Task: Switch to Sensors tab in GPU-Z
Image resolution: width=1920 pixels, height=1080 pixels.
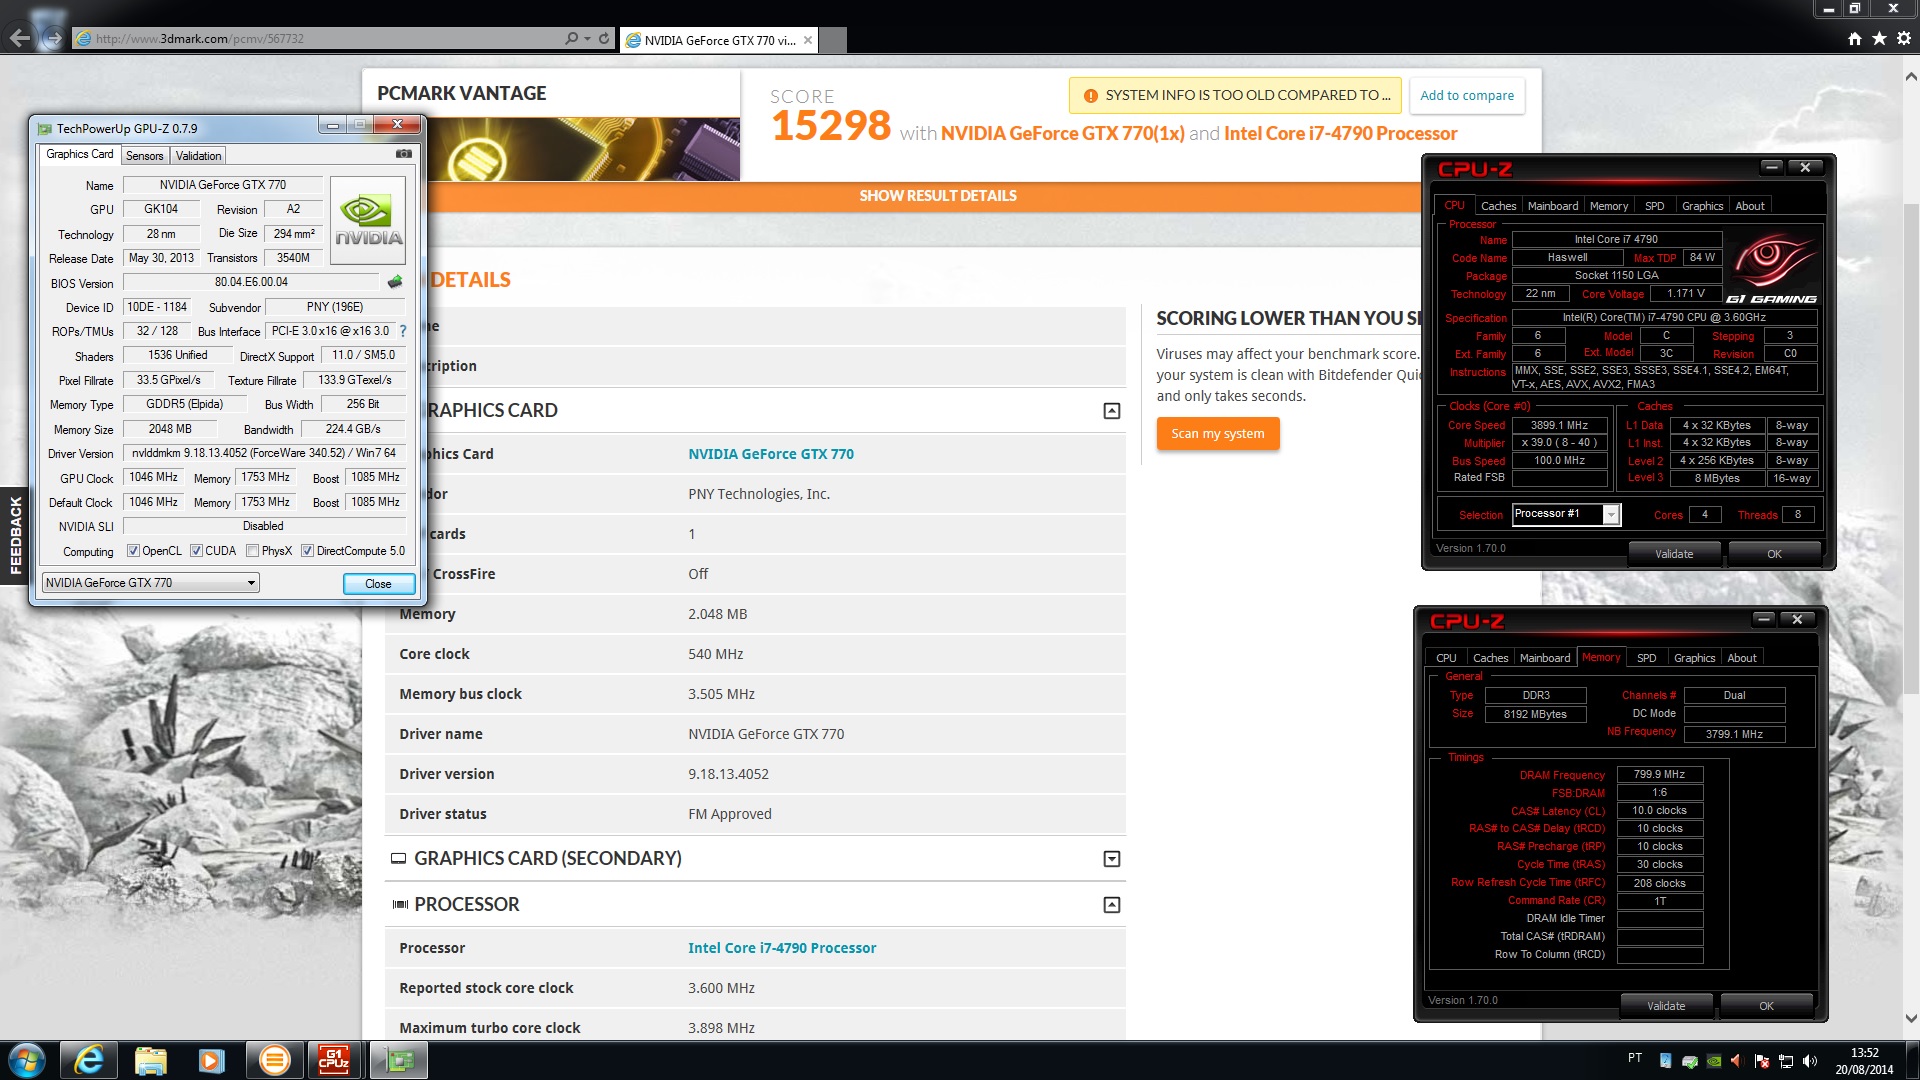Action: point(144,156)
